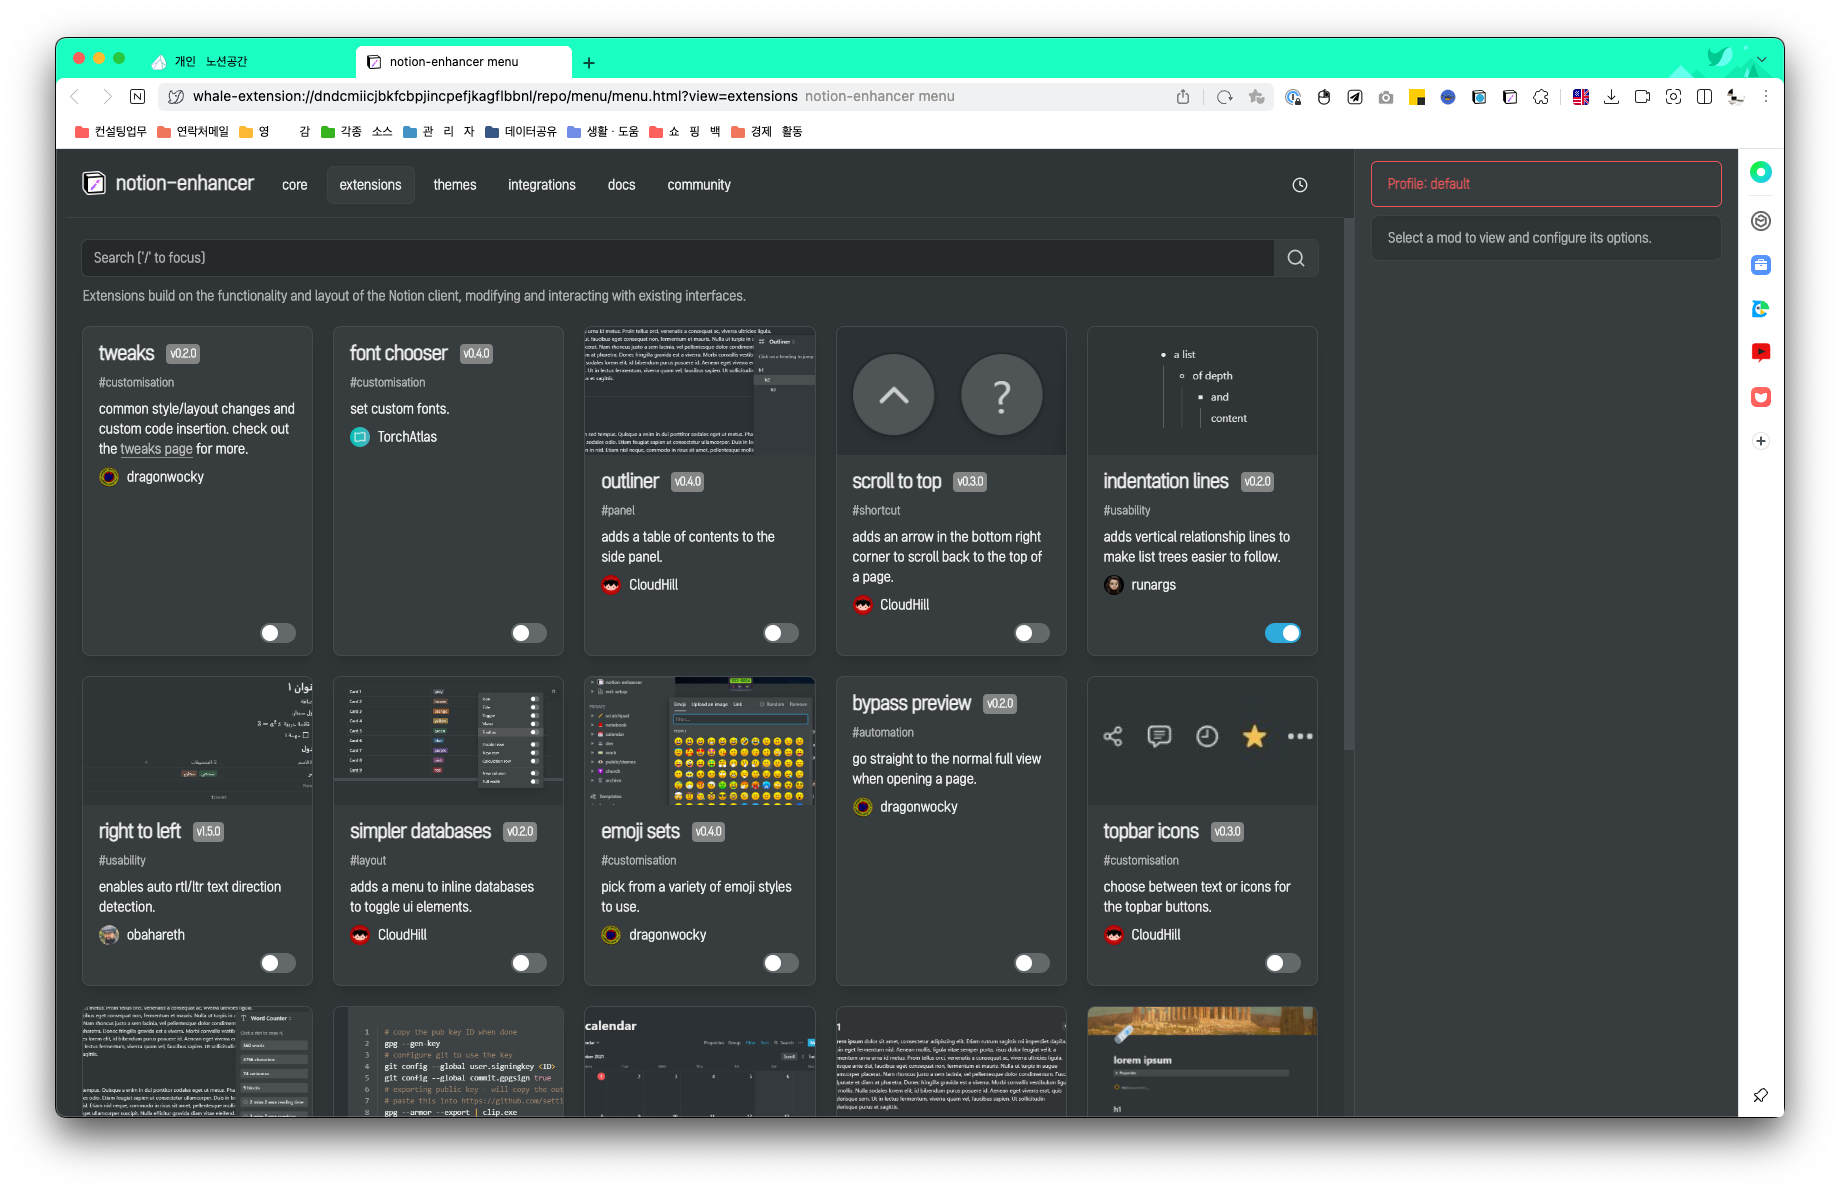Click the browser address bar URL
1840x1191 pixels.
click(495, 97)
